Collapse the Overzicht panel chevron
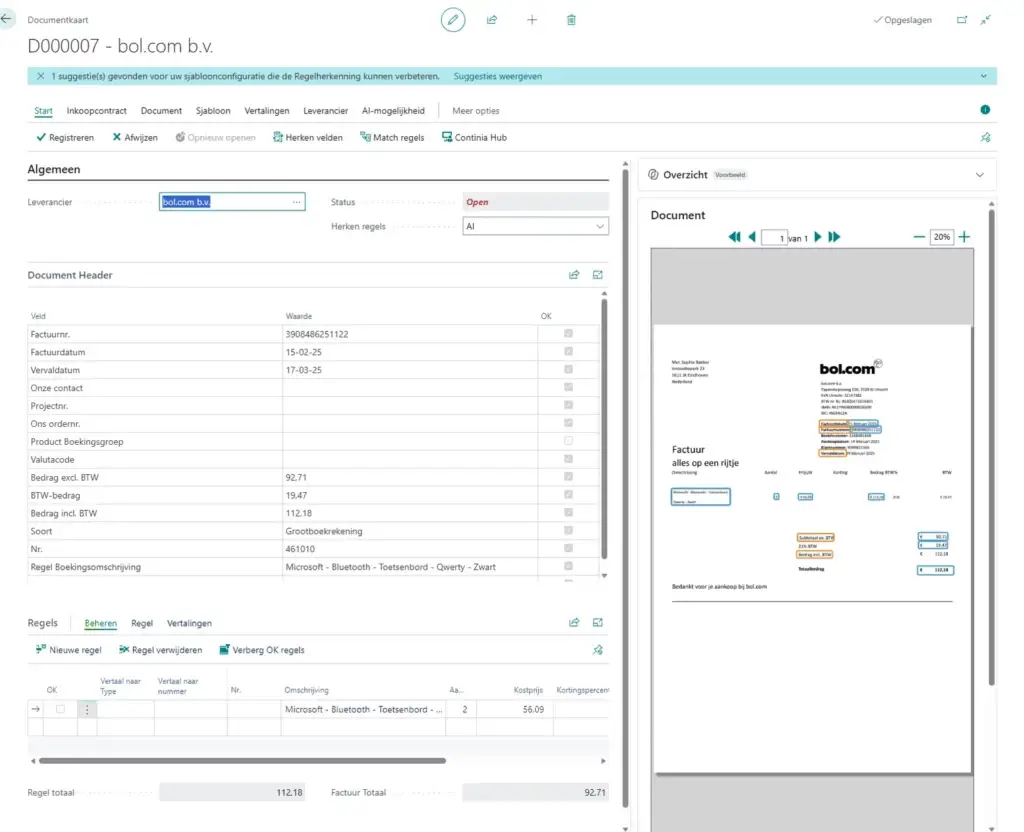The width and height of the screenshot is (1024, 832). 980,175
